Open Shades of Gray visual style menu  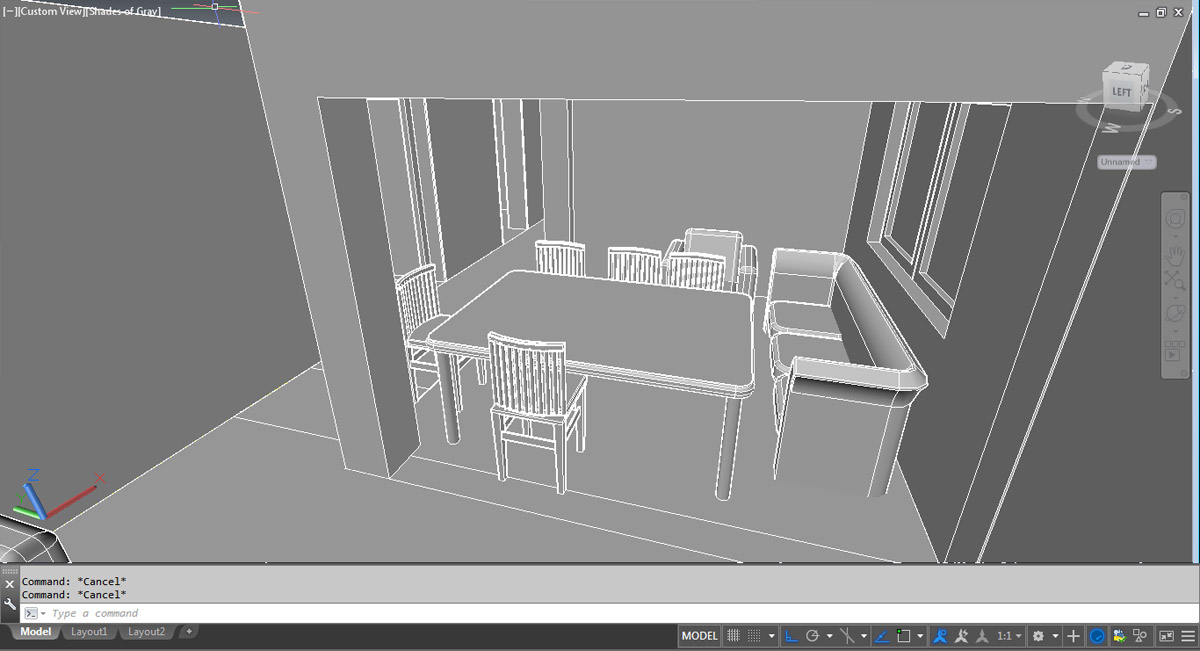125,11
